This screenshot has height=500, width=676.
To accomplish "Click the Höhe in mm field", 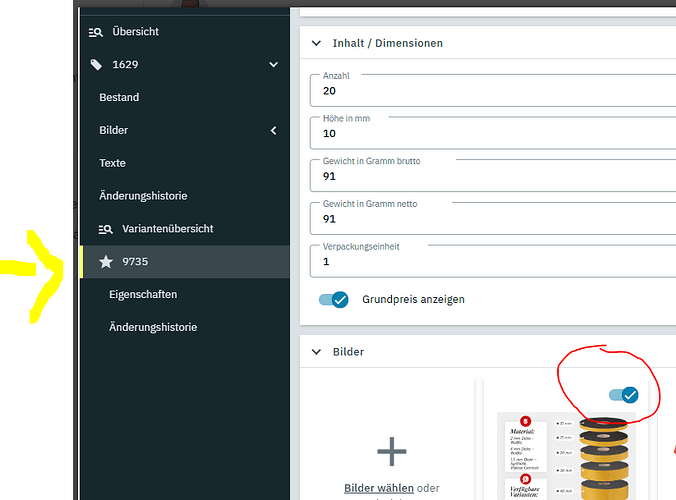I will click(x=495, y=133).
